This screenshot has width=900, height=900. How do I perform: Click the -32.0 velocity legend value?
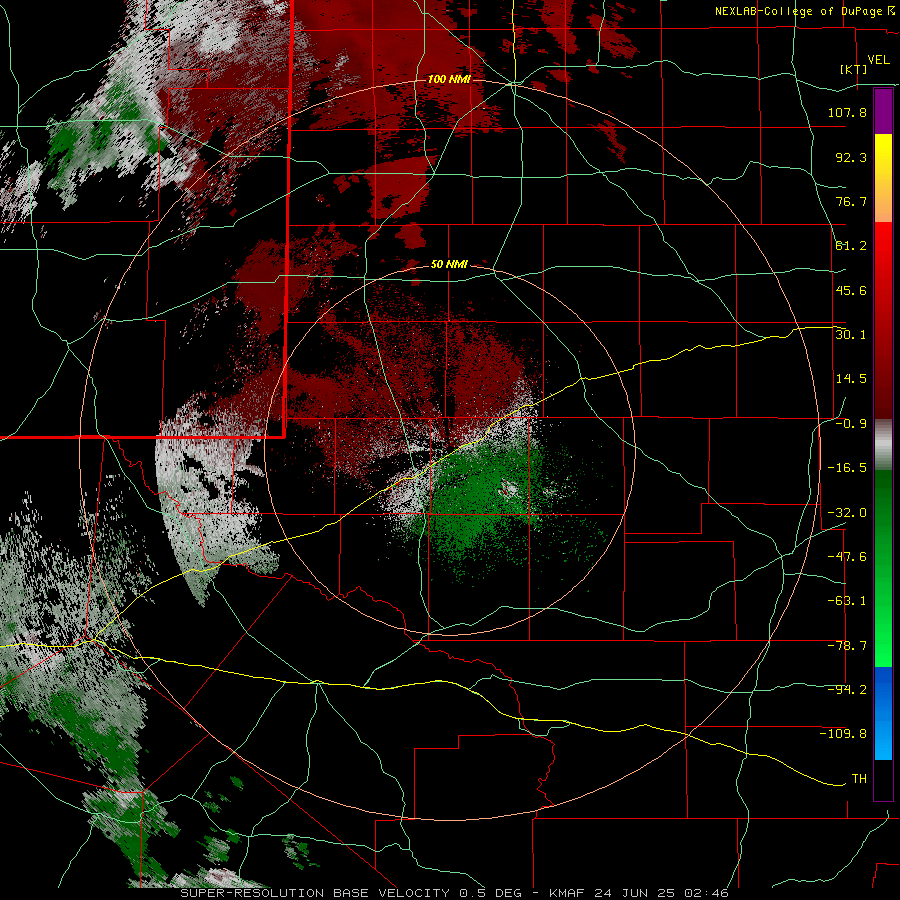point(847,513)
